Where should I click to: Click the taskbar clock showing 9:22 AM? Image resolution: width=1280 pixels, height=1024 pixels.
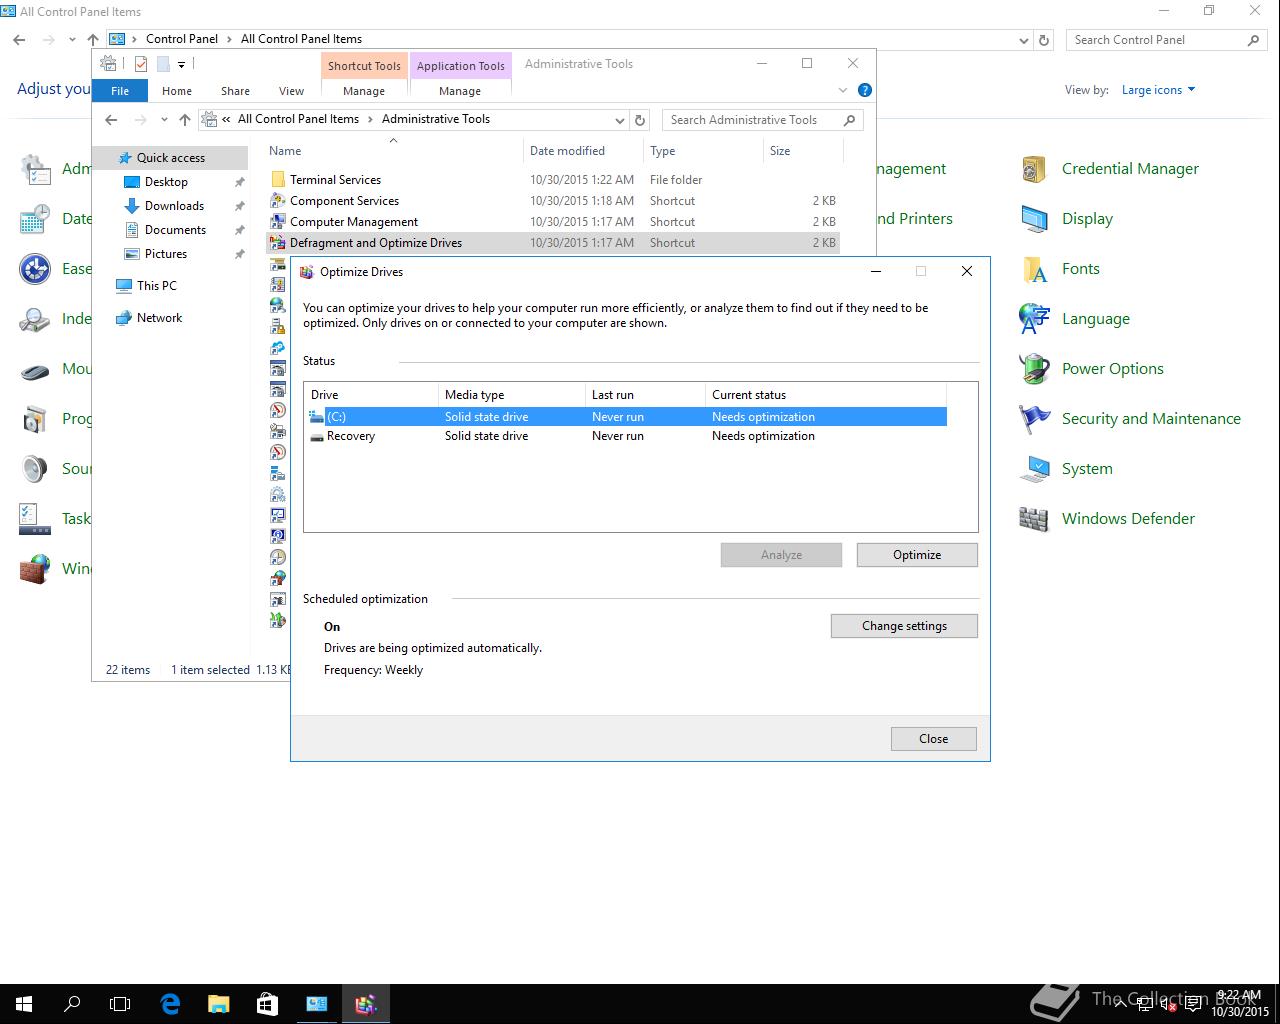[1240, 1004]
